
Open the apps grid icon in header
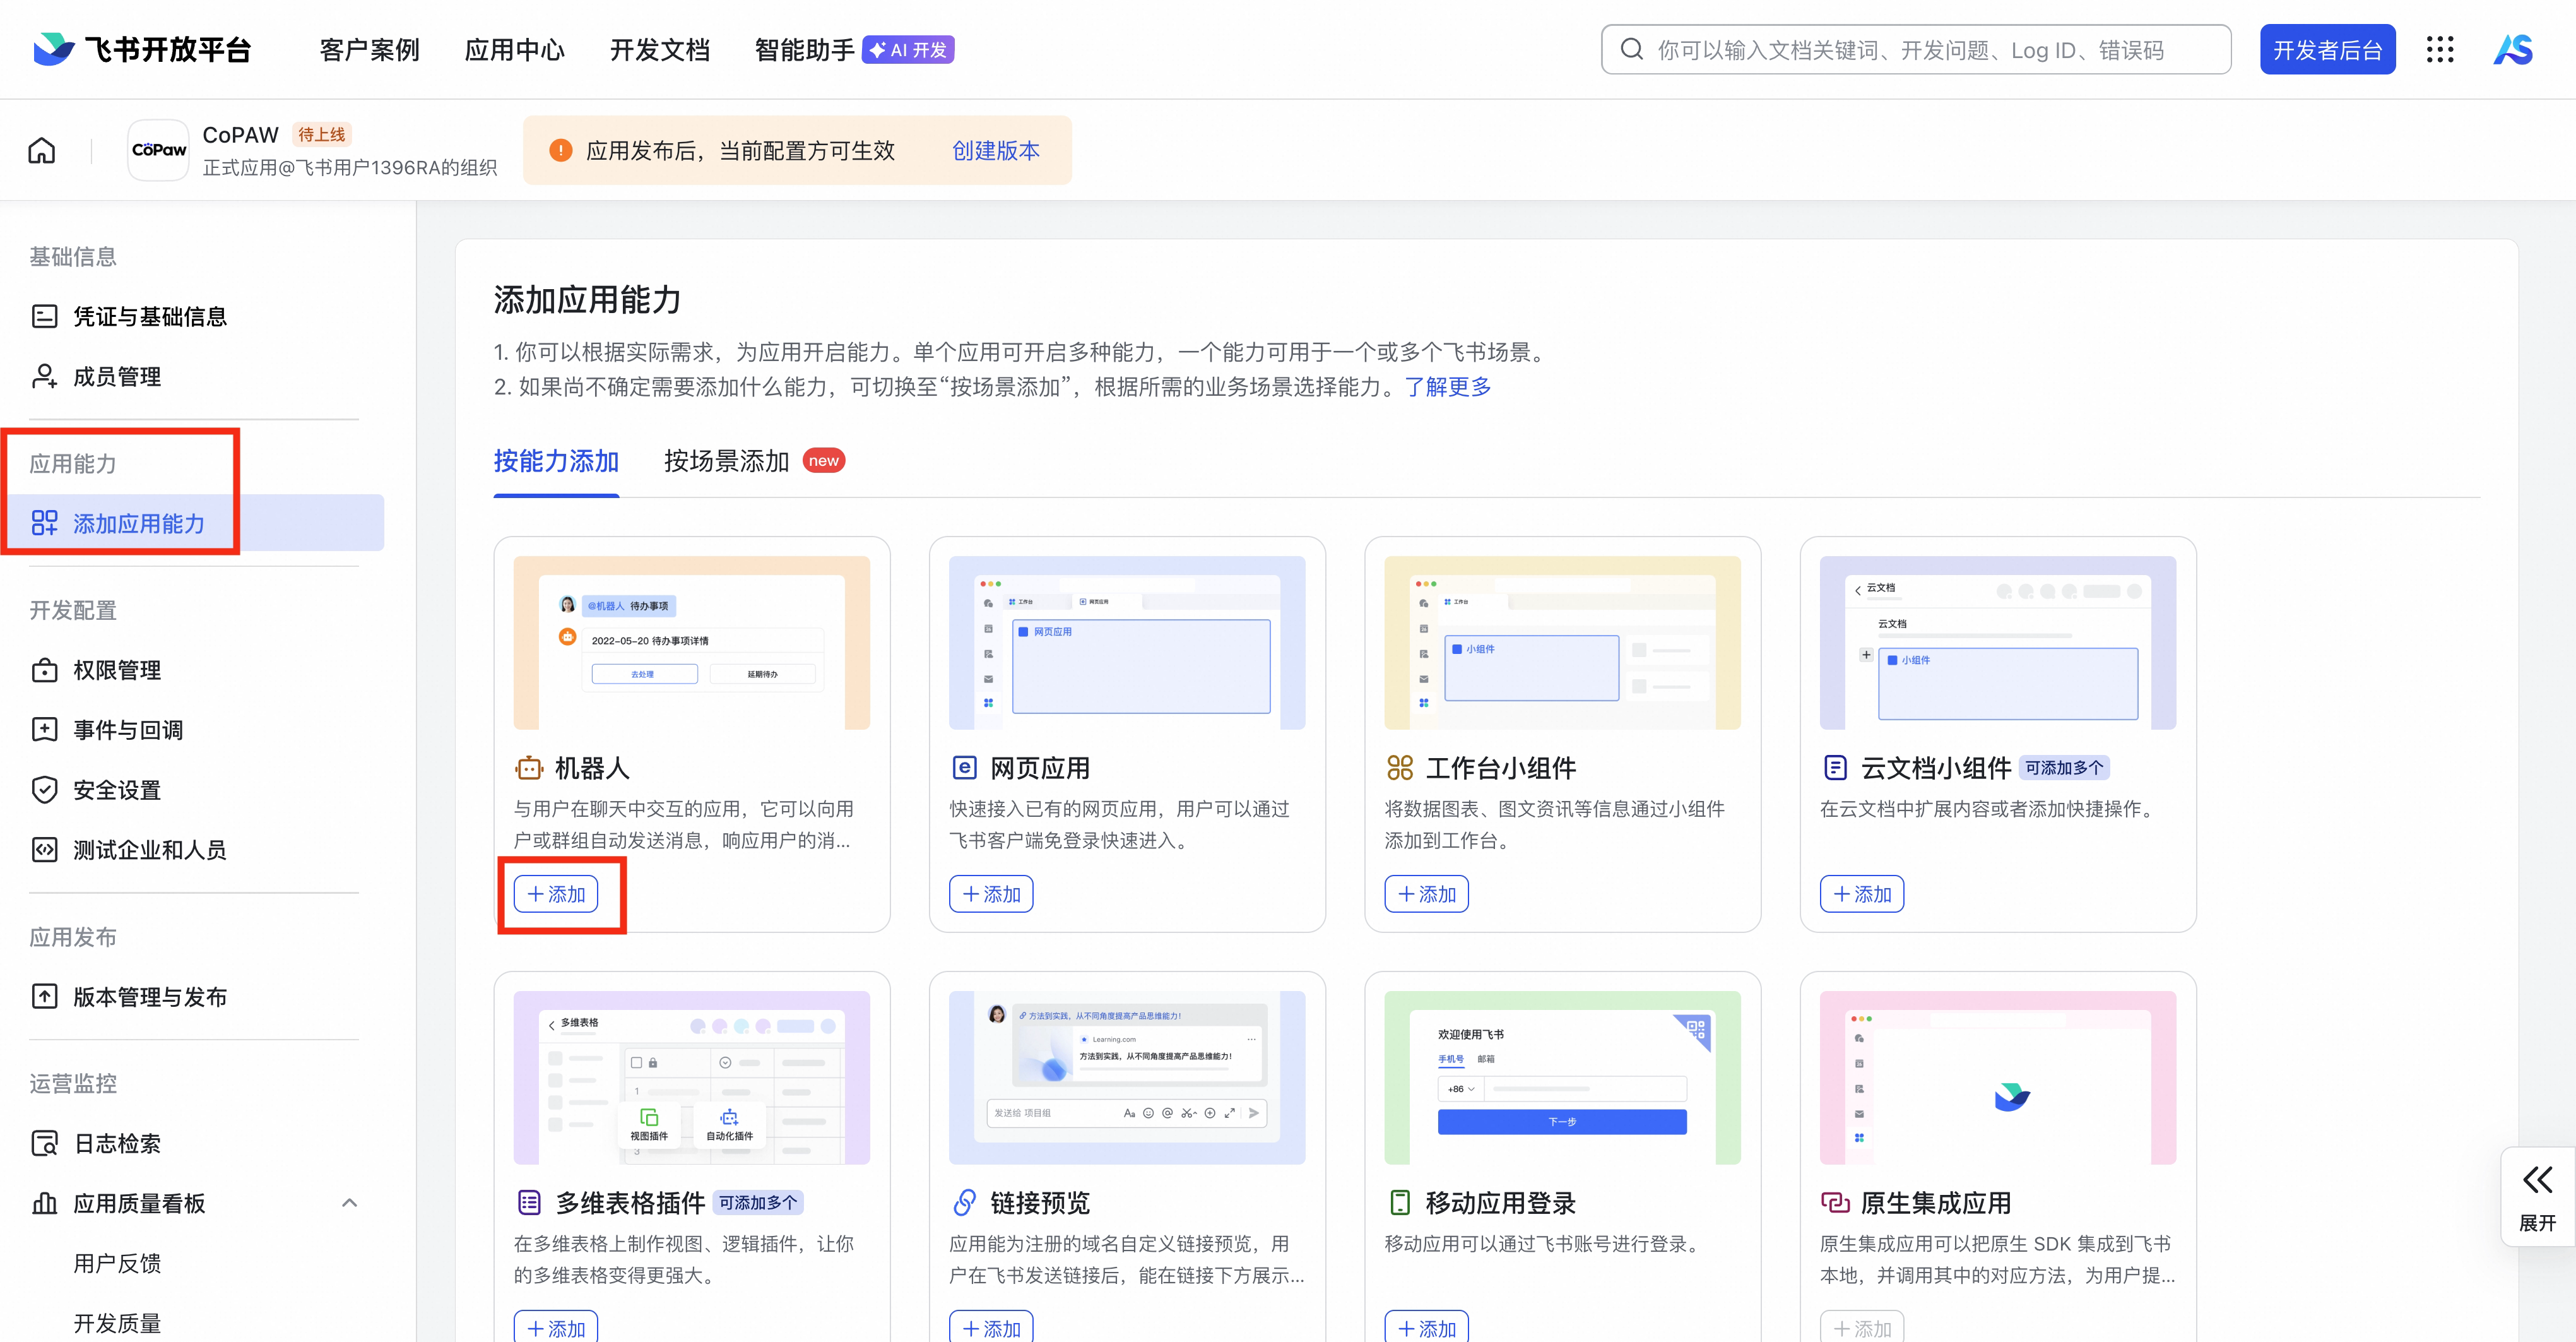point(2440,49)
